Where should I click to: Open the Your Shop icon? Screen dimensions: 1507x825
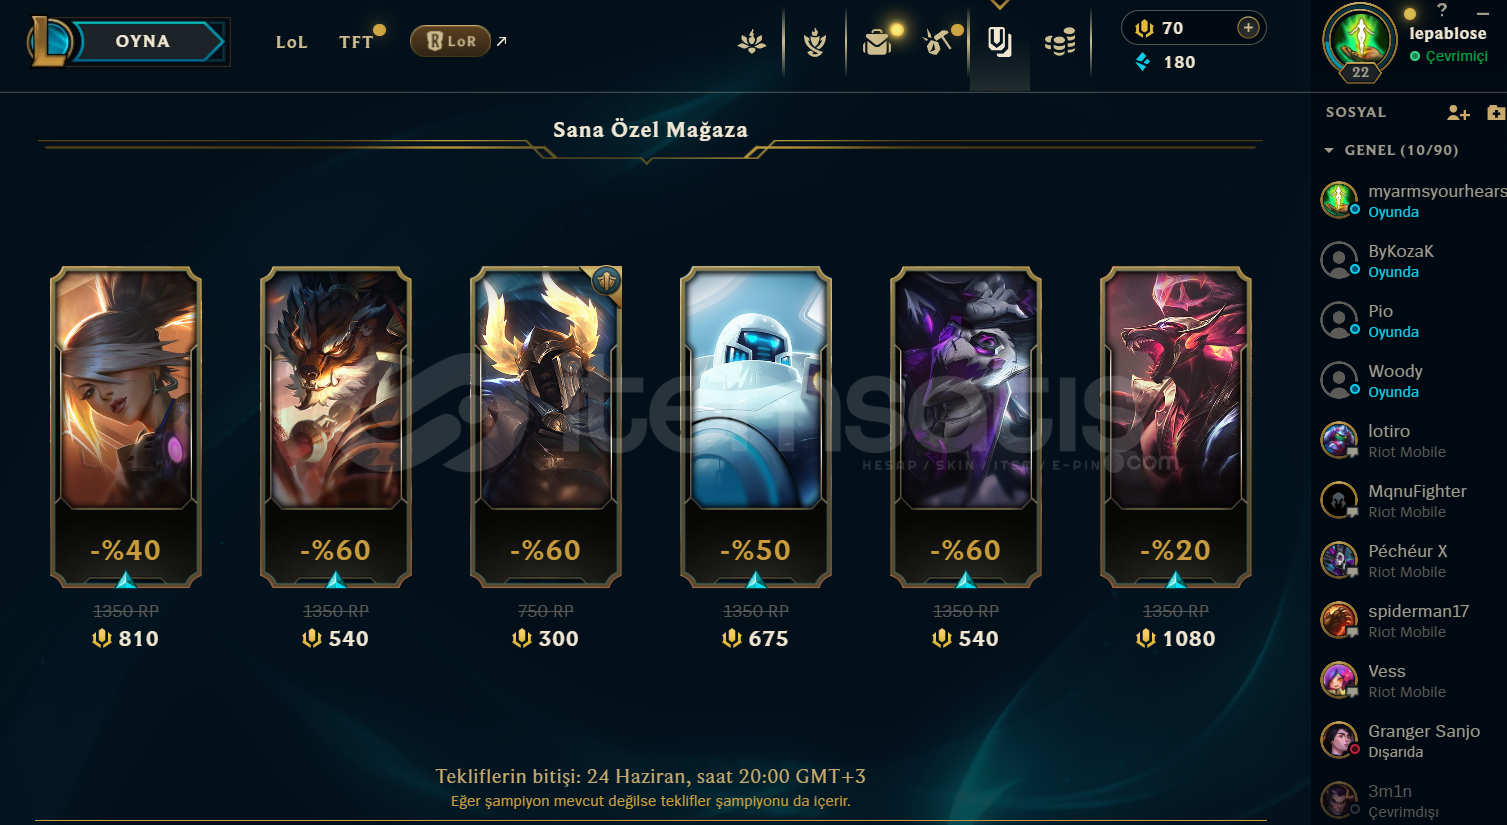(999, 42)
